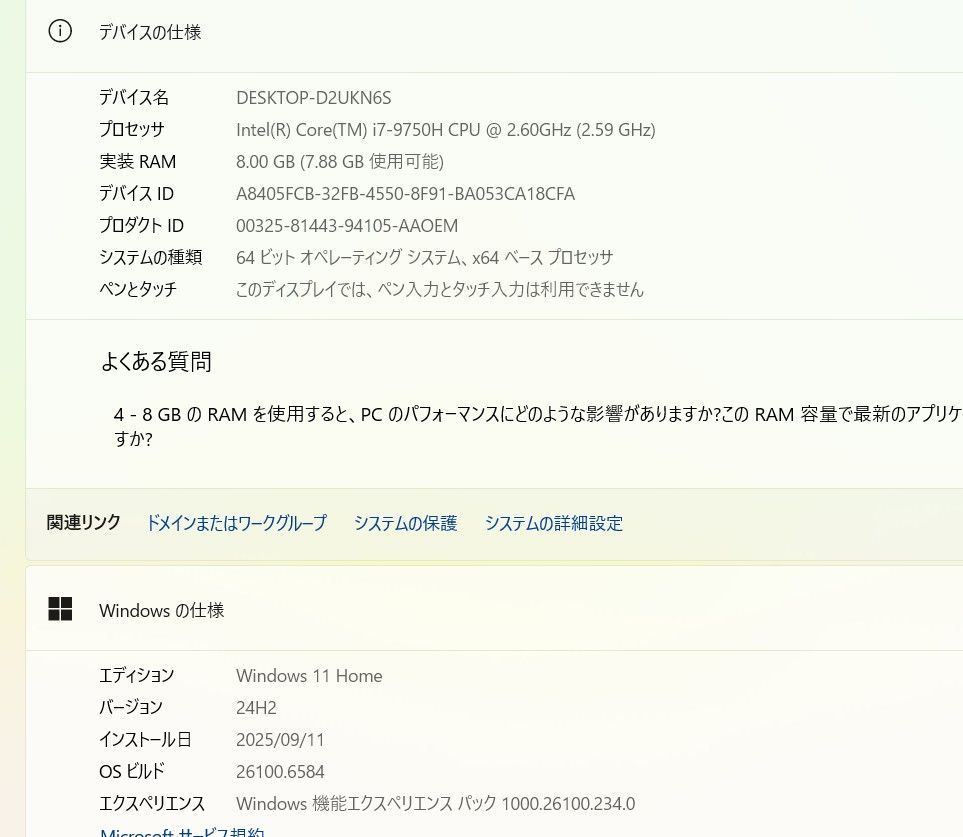Viewport: 963px width, 837px height.
Task: Click the インストール日 label
Action: (146, 739)
